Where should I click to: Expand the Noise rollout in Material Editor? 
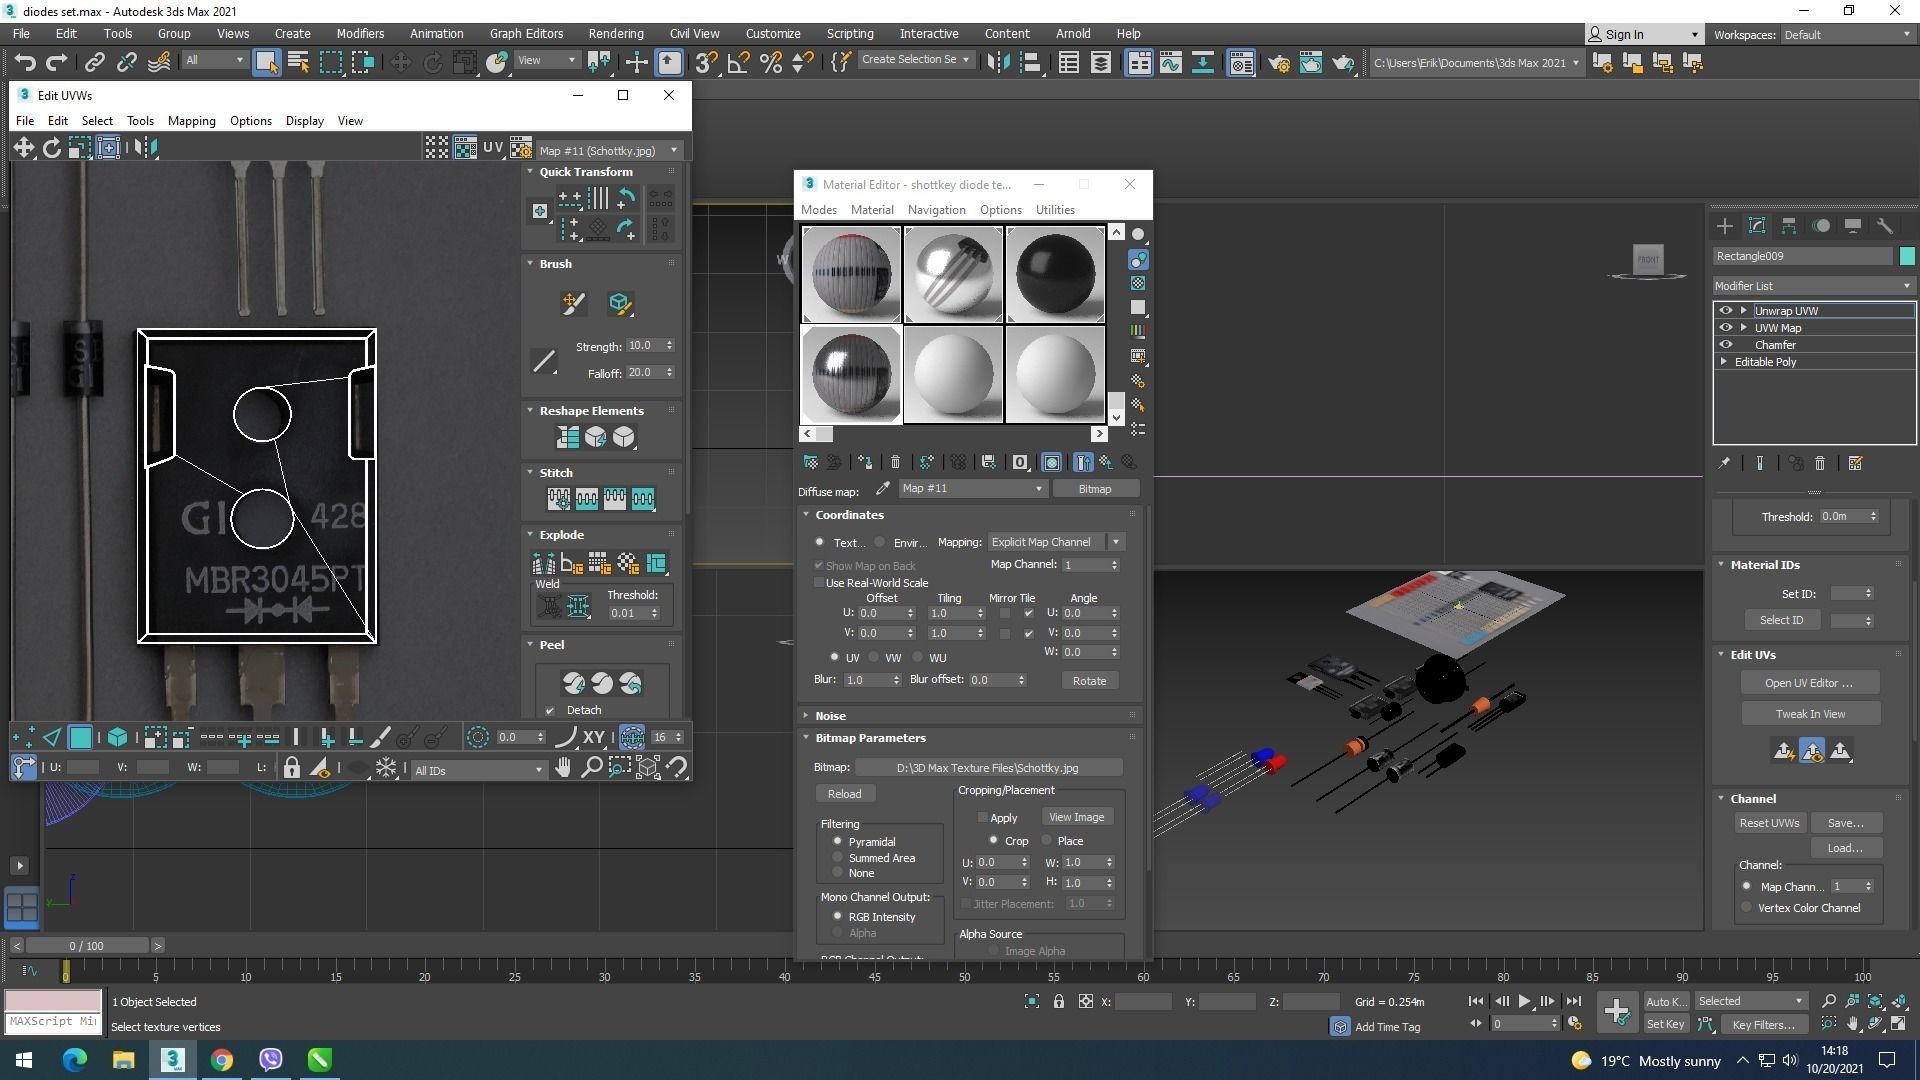click(x=830, y=716)
